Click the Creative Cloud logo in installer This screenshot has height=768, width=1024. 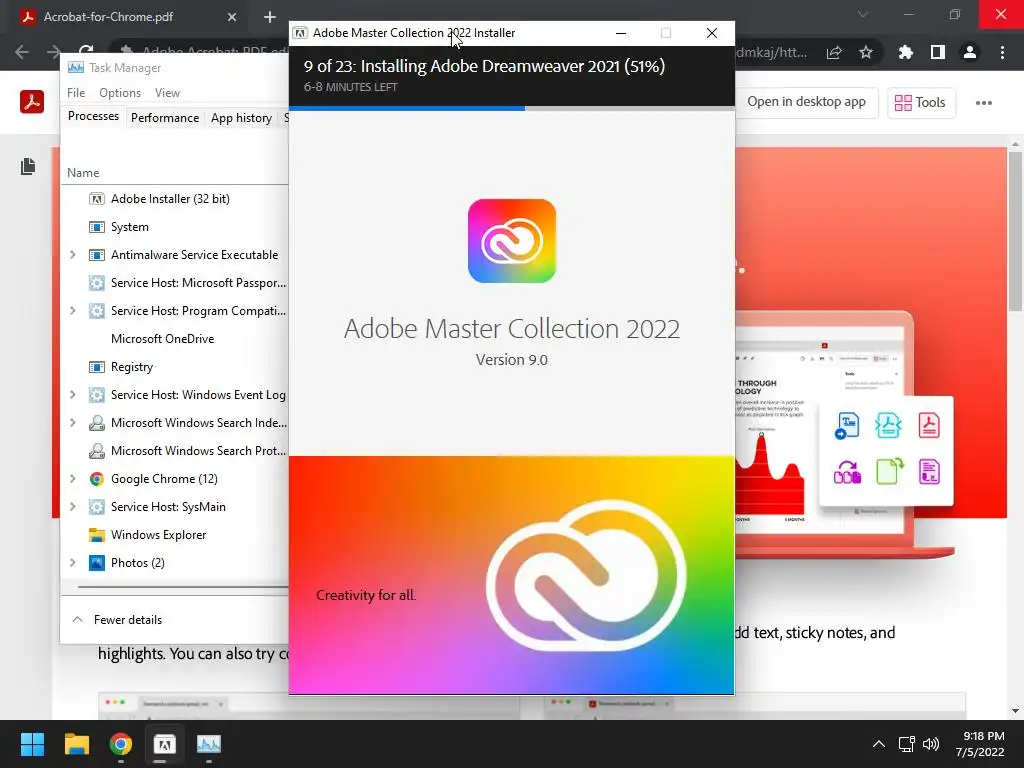click(512, 241)
